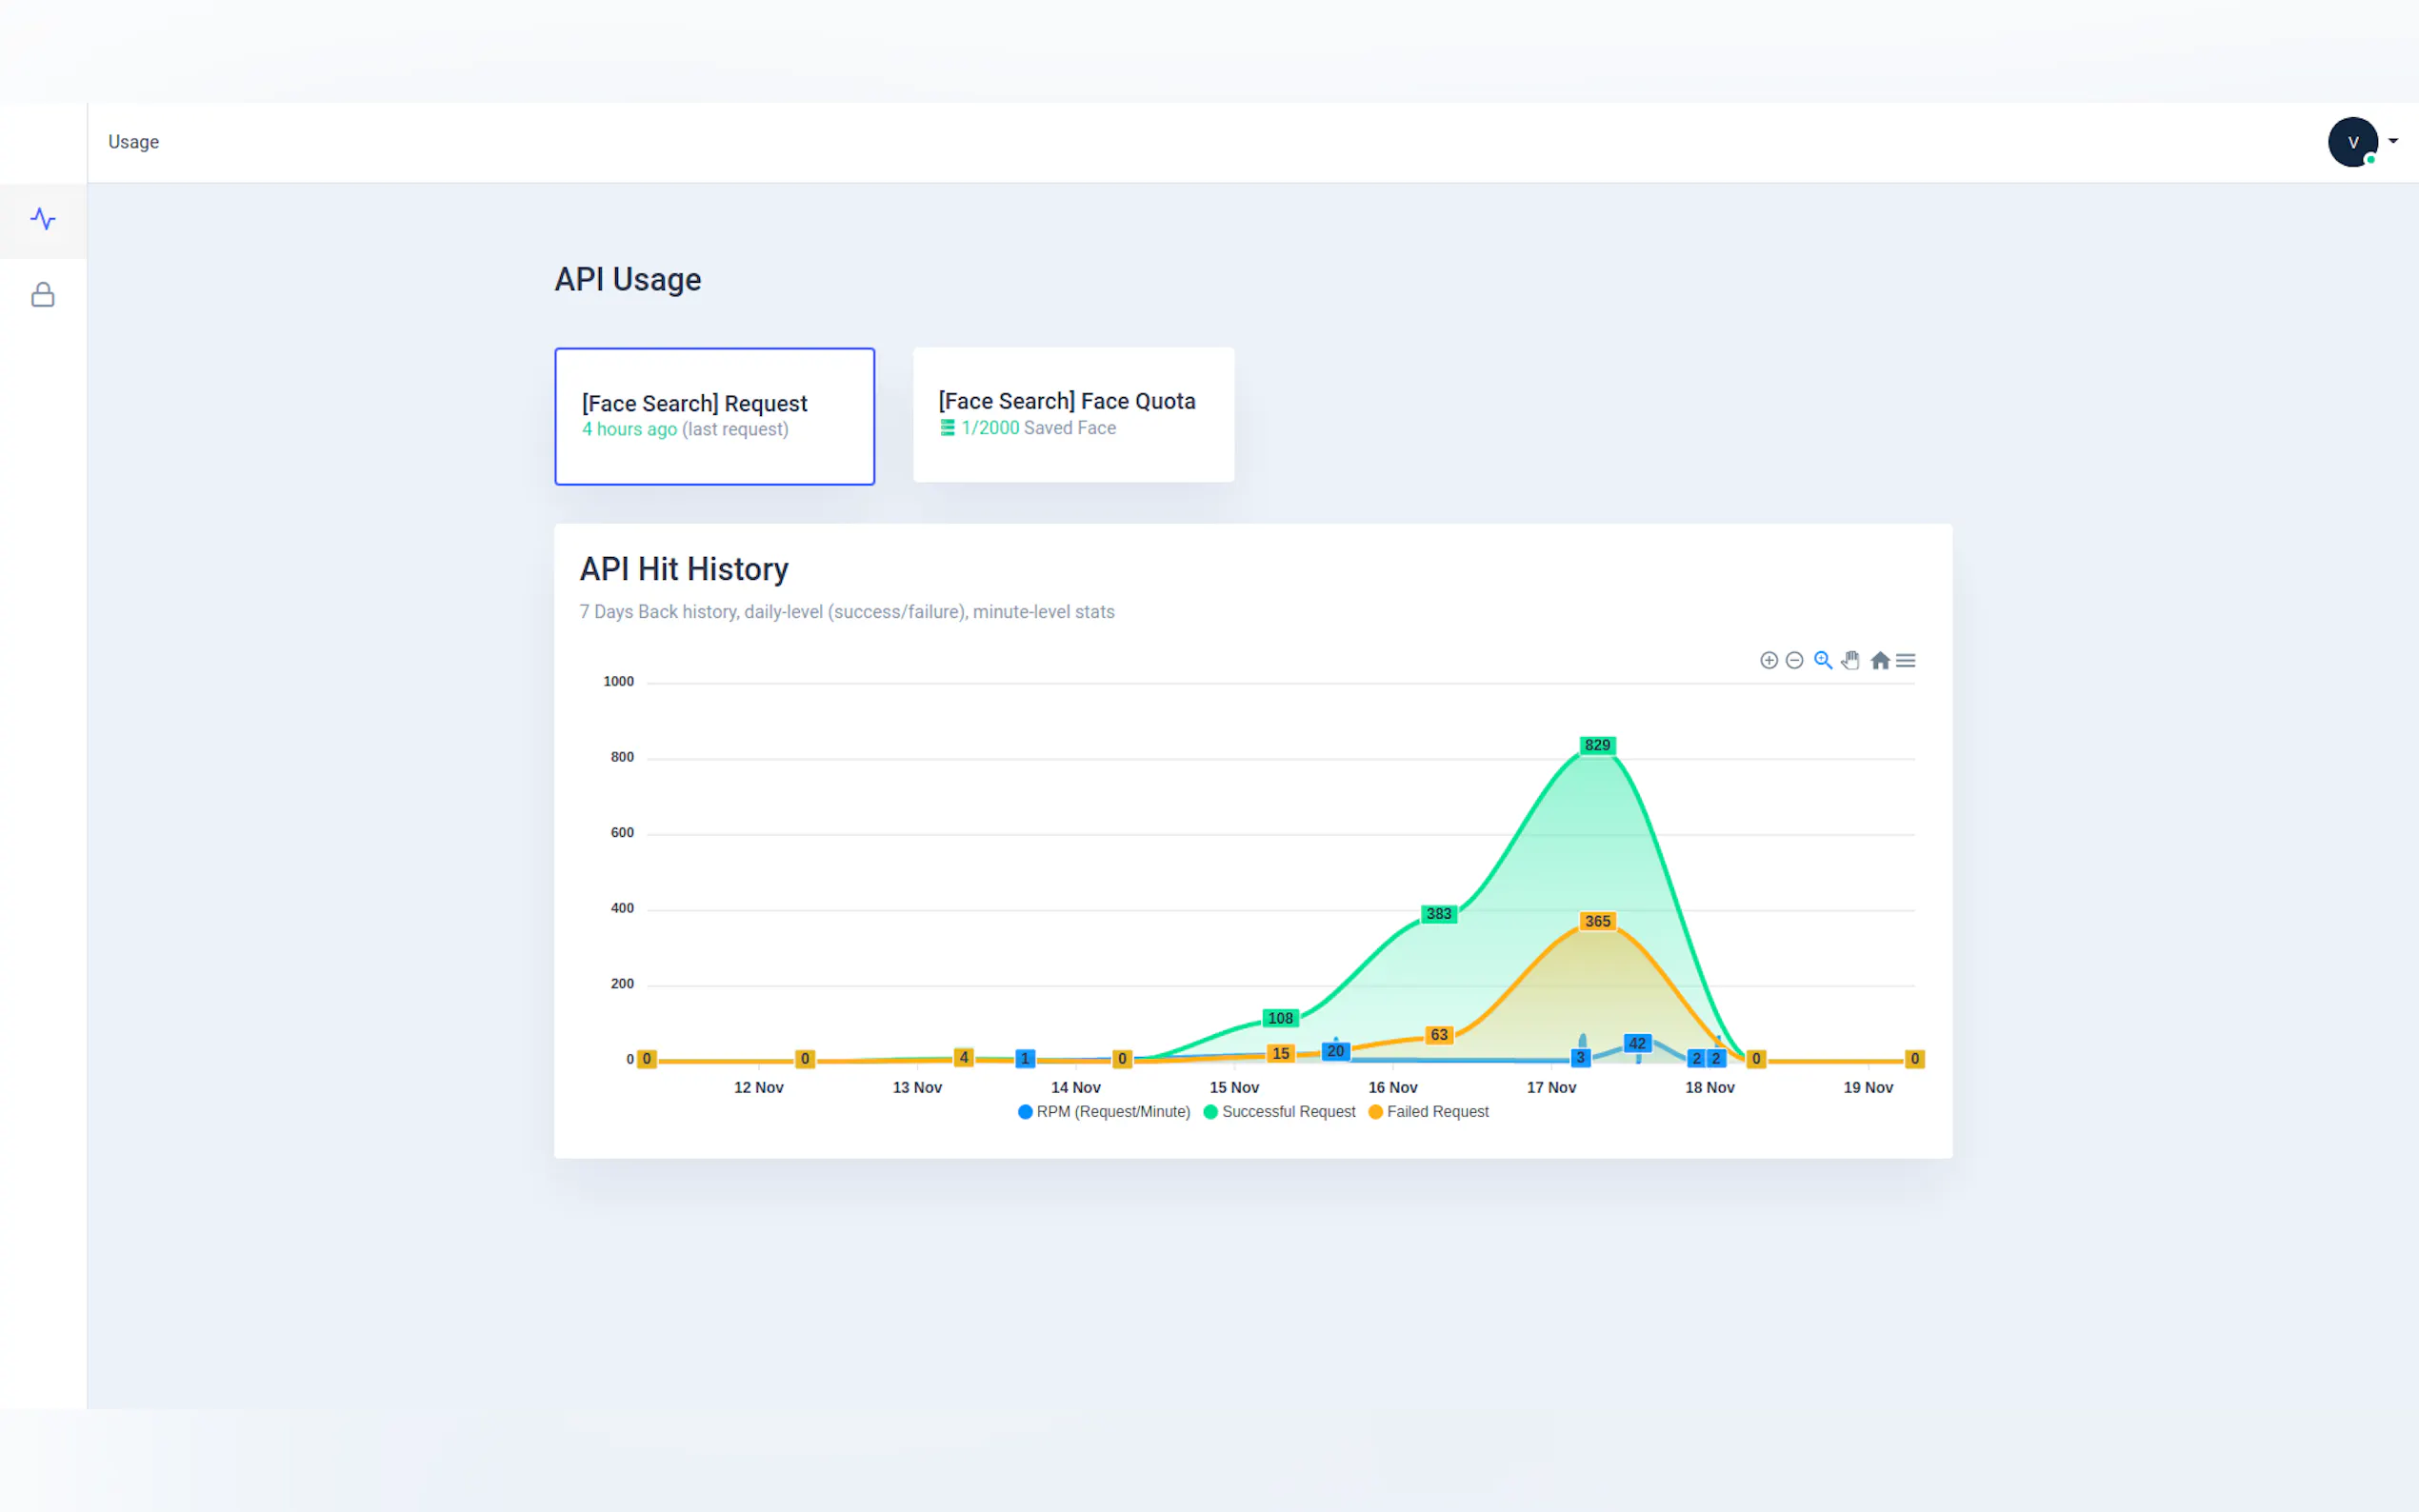2419x1512 pixels.
Task: Open the chart hamburger menu
Action: click(1906, 660)
